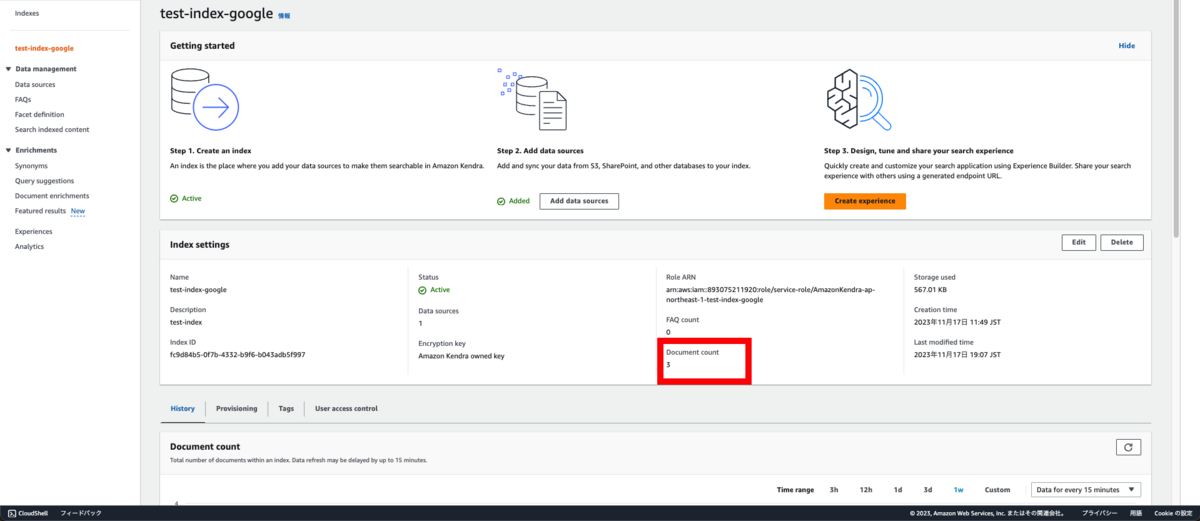Open Query suggestions in the sidebar
The image size is (1200, 521).
pos(44,181)
